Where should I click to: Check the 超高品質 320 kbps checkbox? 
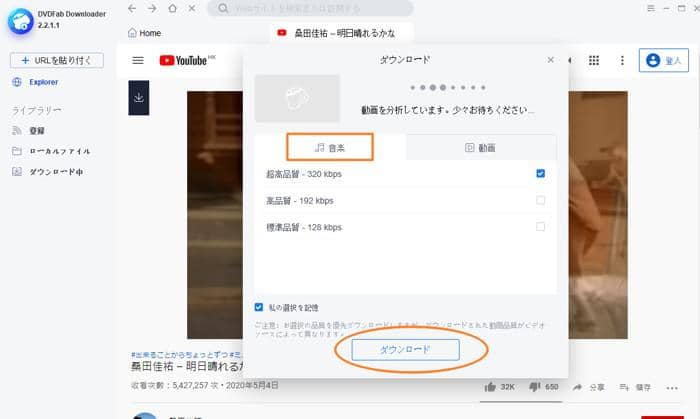(x=540, y=173)
